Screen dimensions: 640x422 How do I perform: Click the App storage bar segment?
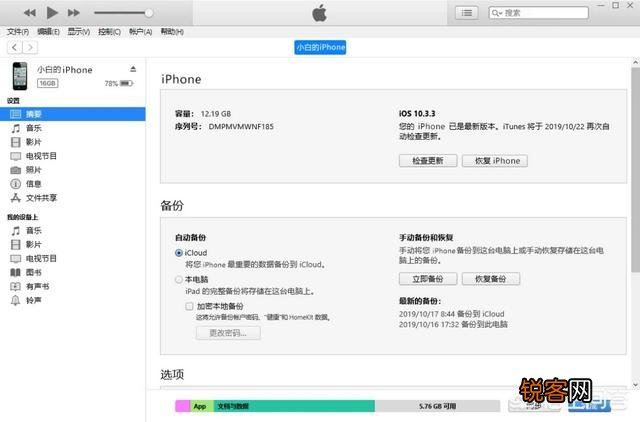pyautogui.click(x=202, y=406)
